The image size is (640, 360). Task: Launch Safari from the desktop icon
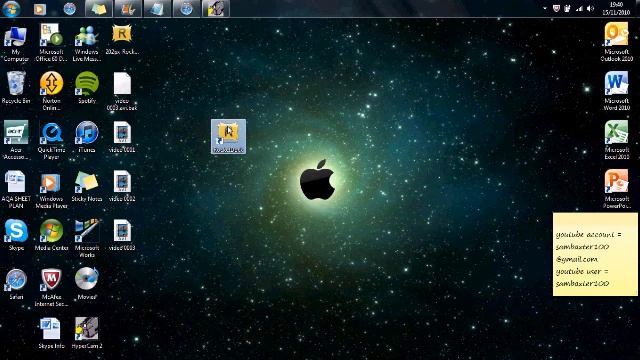[16, 284]
